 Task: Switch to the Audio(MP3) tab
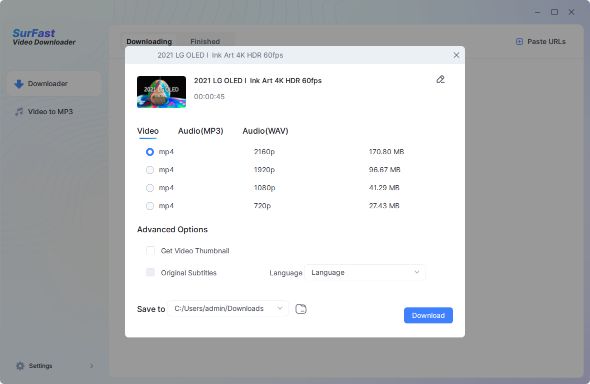[x=201, y=131]
